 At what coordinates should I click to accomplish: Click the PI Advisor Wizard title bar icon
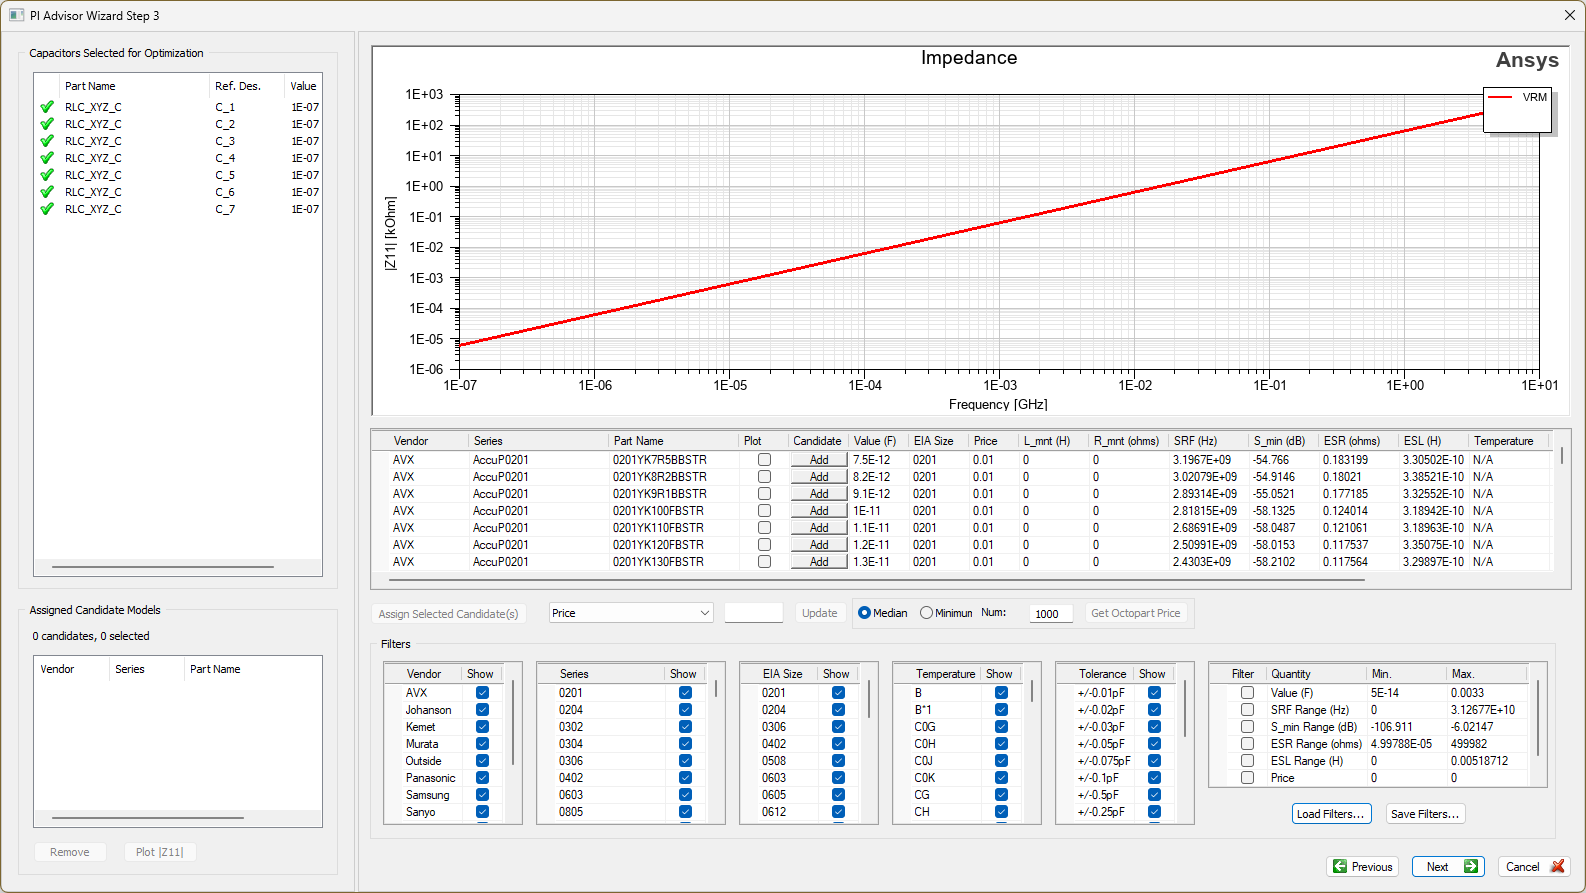16,15
